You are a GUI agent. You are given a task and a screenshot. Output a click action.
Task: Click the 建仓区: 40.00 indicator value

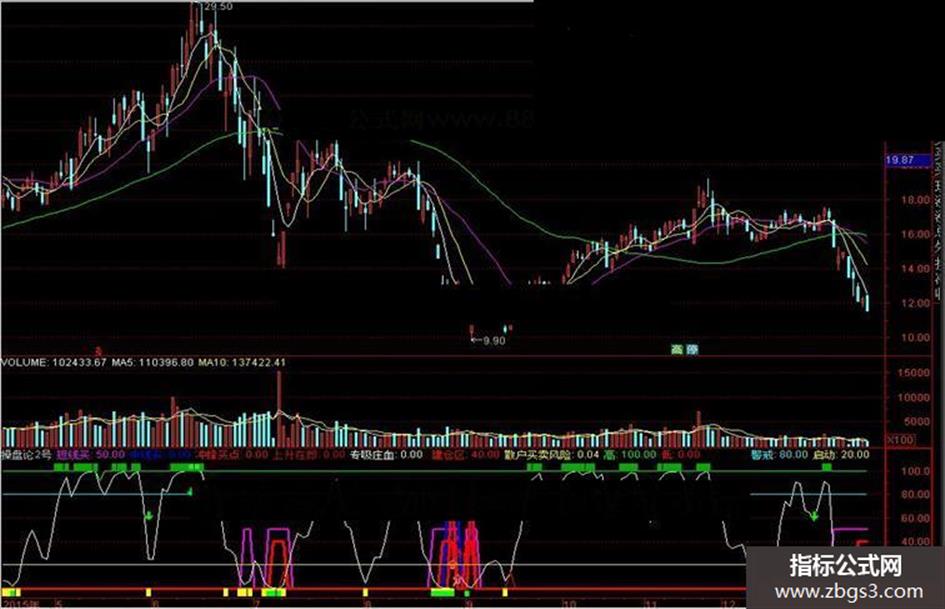click(465, 454)
